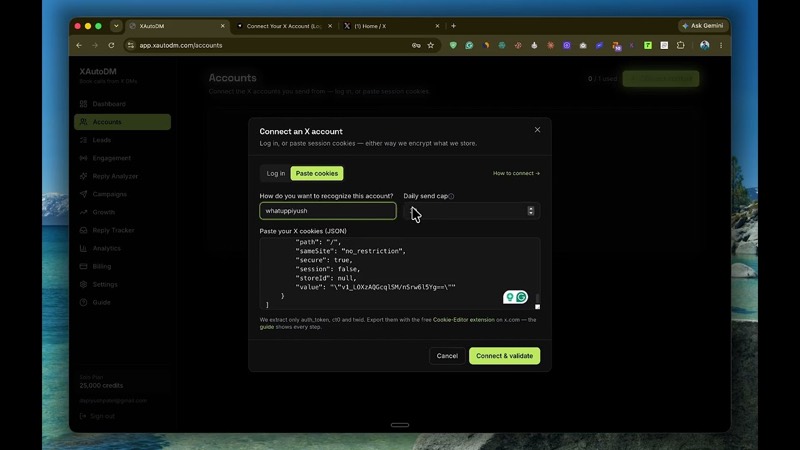The width and height of the screenshot is (800, 450).
Task: Open Guide in the sidebar
Action: point(122,303)
